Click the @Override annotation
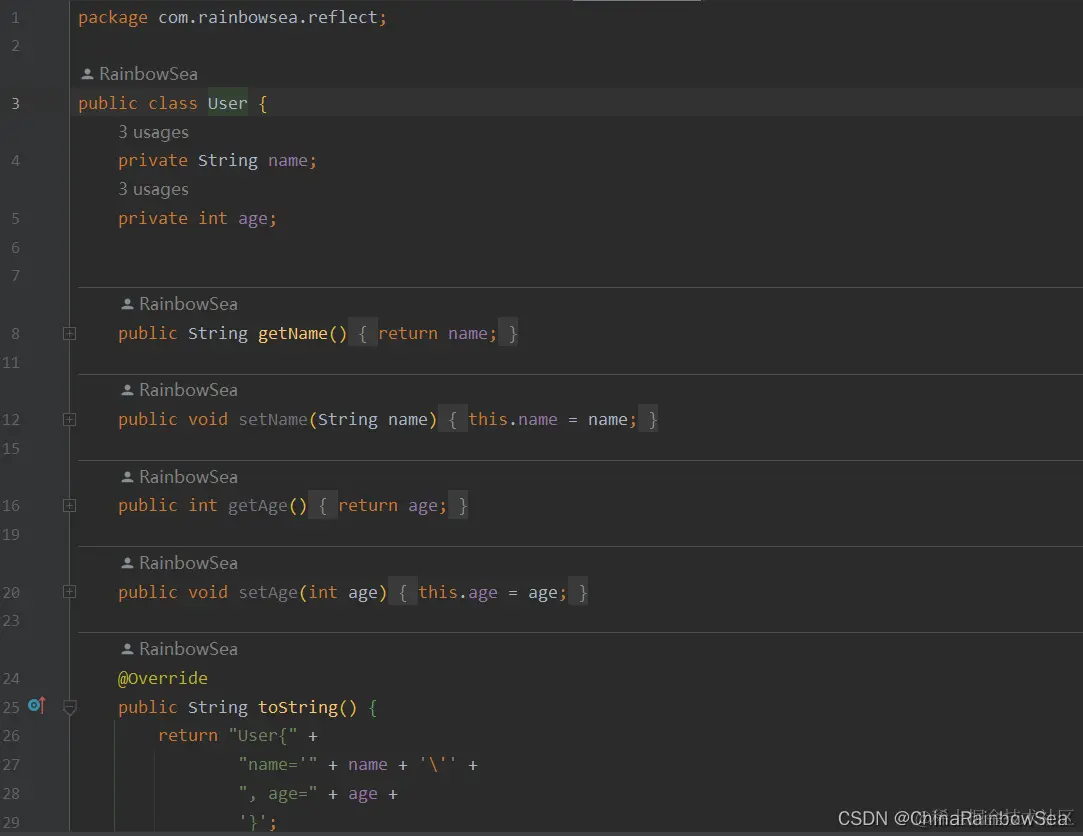Screen dimensions: 1083x836 coord(162,678)
